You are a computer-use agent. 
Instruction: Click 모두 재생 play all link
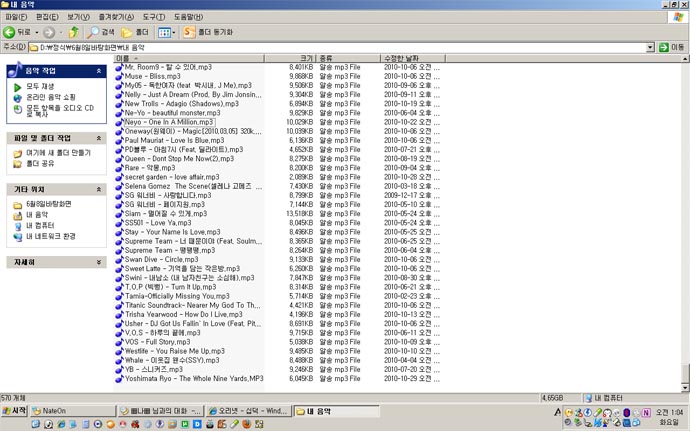[x=40, y=86]
